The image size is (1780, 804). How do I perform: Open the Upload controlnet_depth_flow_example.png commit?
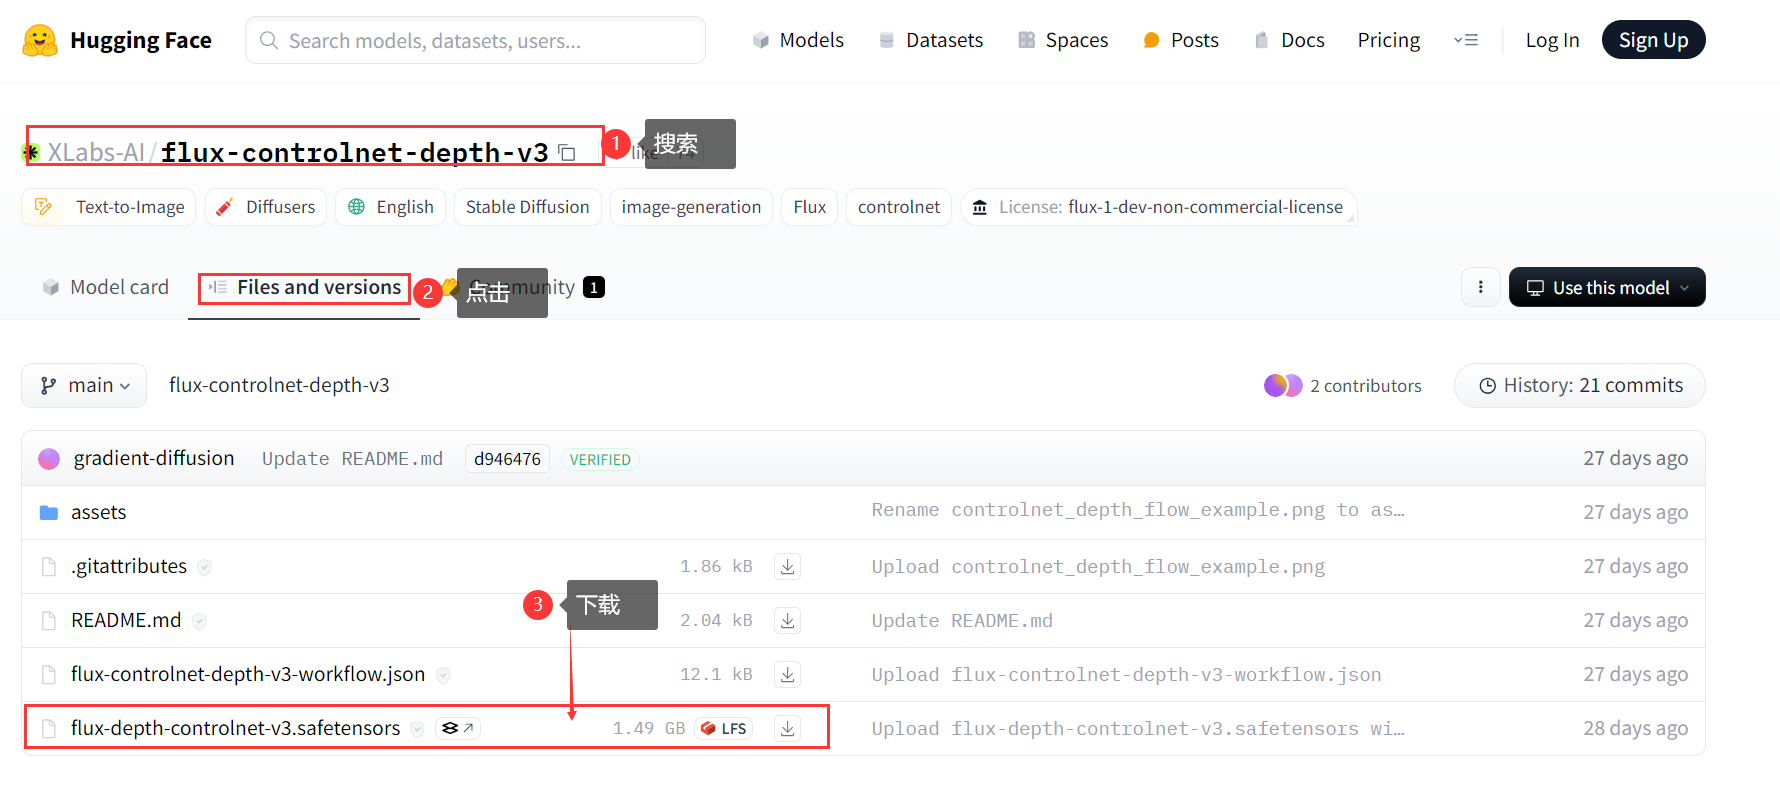(x=1098, y=567)
